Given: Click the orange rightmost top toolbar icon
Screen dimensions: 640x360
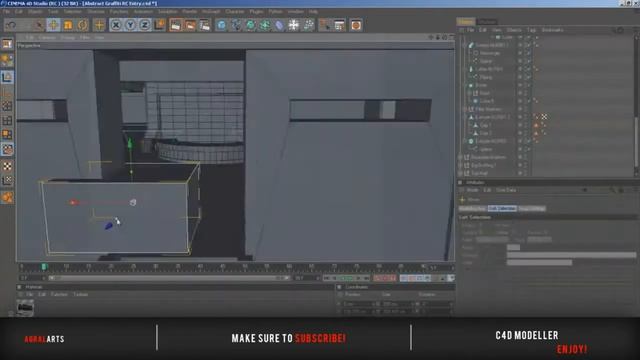Looking at the screenshot, I should pos(356,25).
